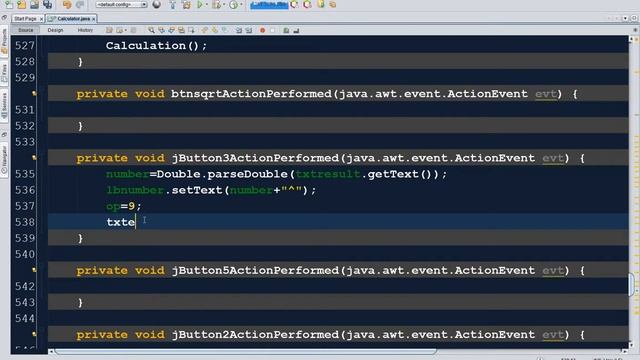
Task: Click the New File toolbar icon
Action: 9,4
